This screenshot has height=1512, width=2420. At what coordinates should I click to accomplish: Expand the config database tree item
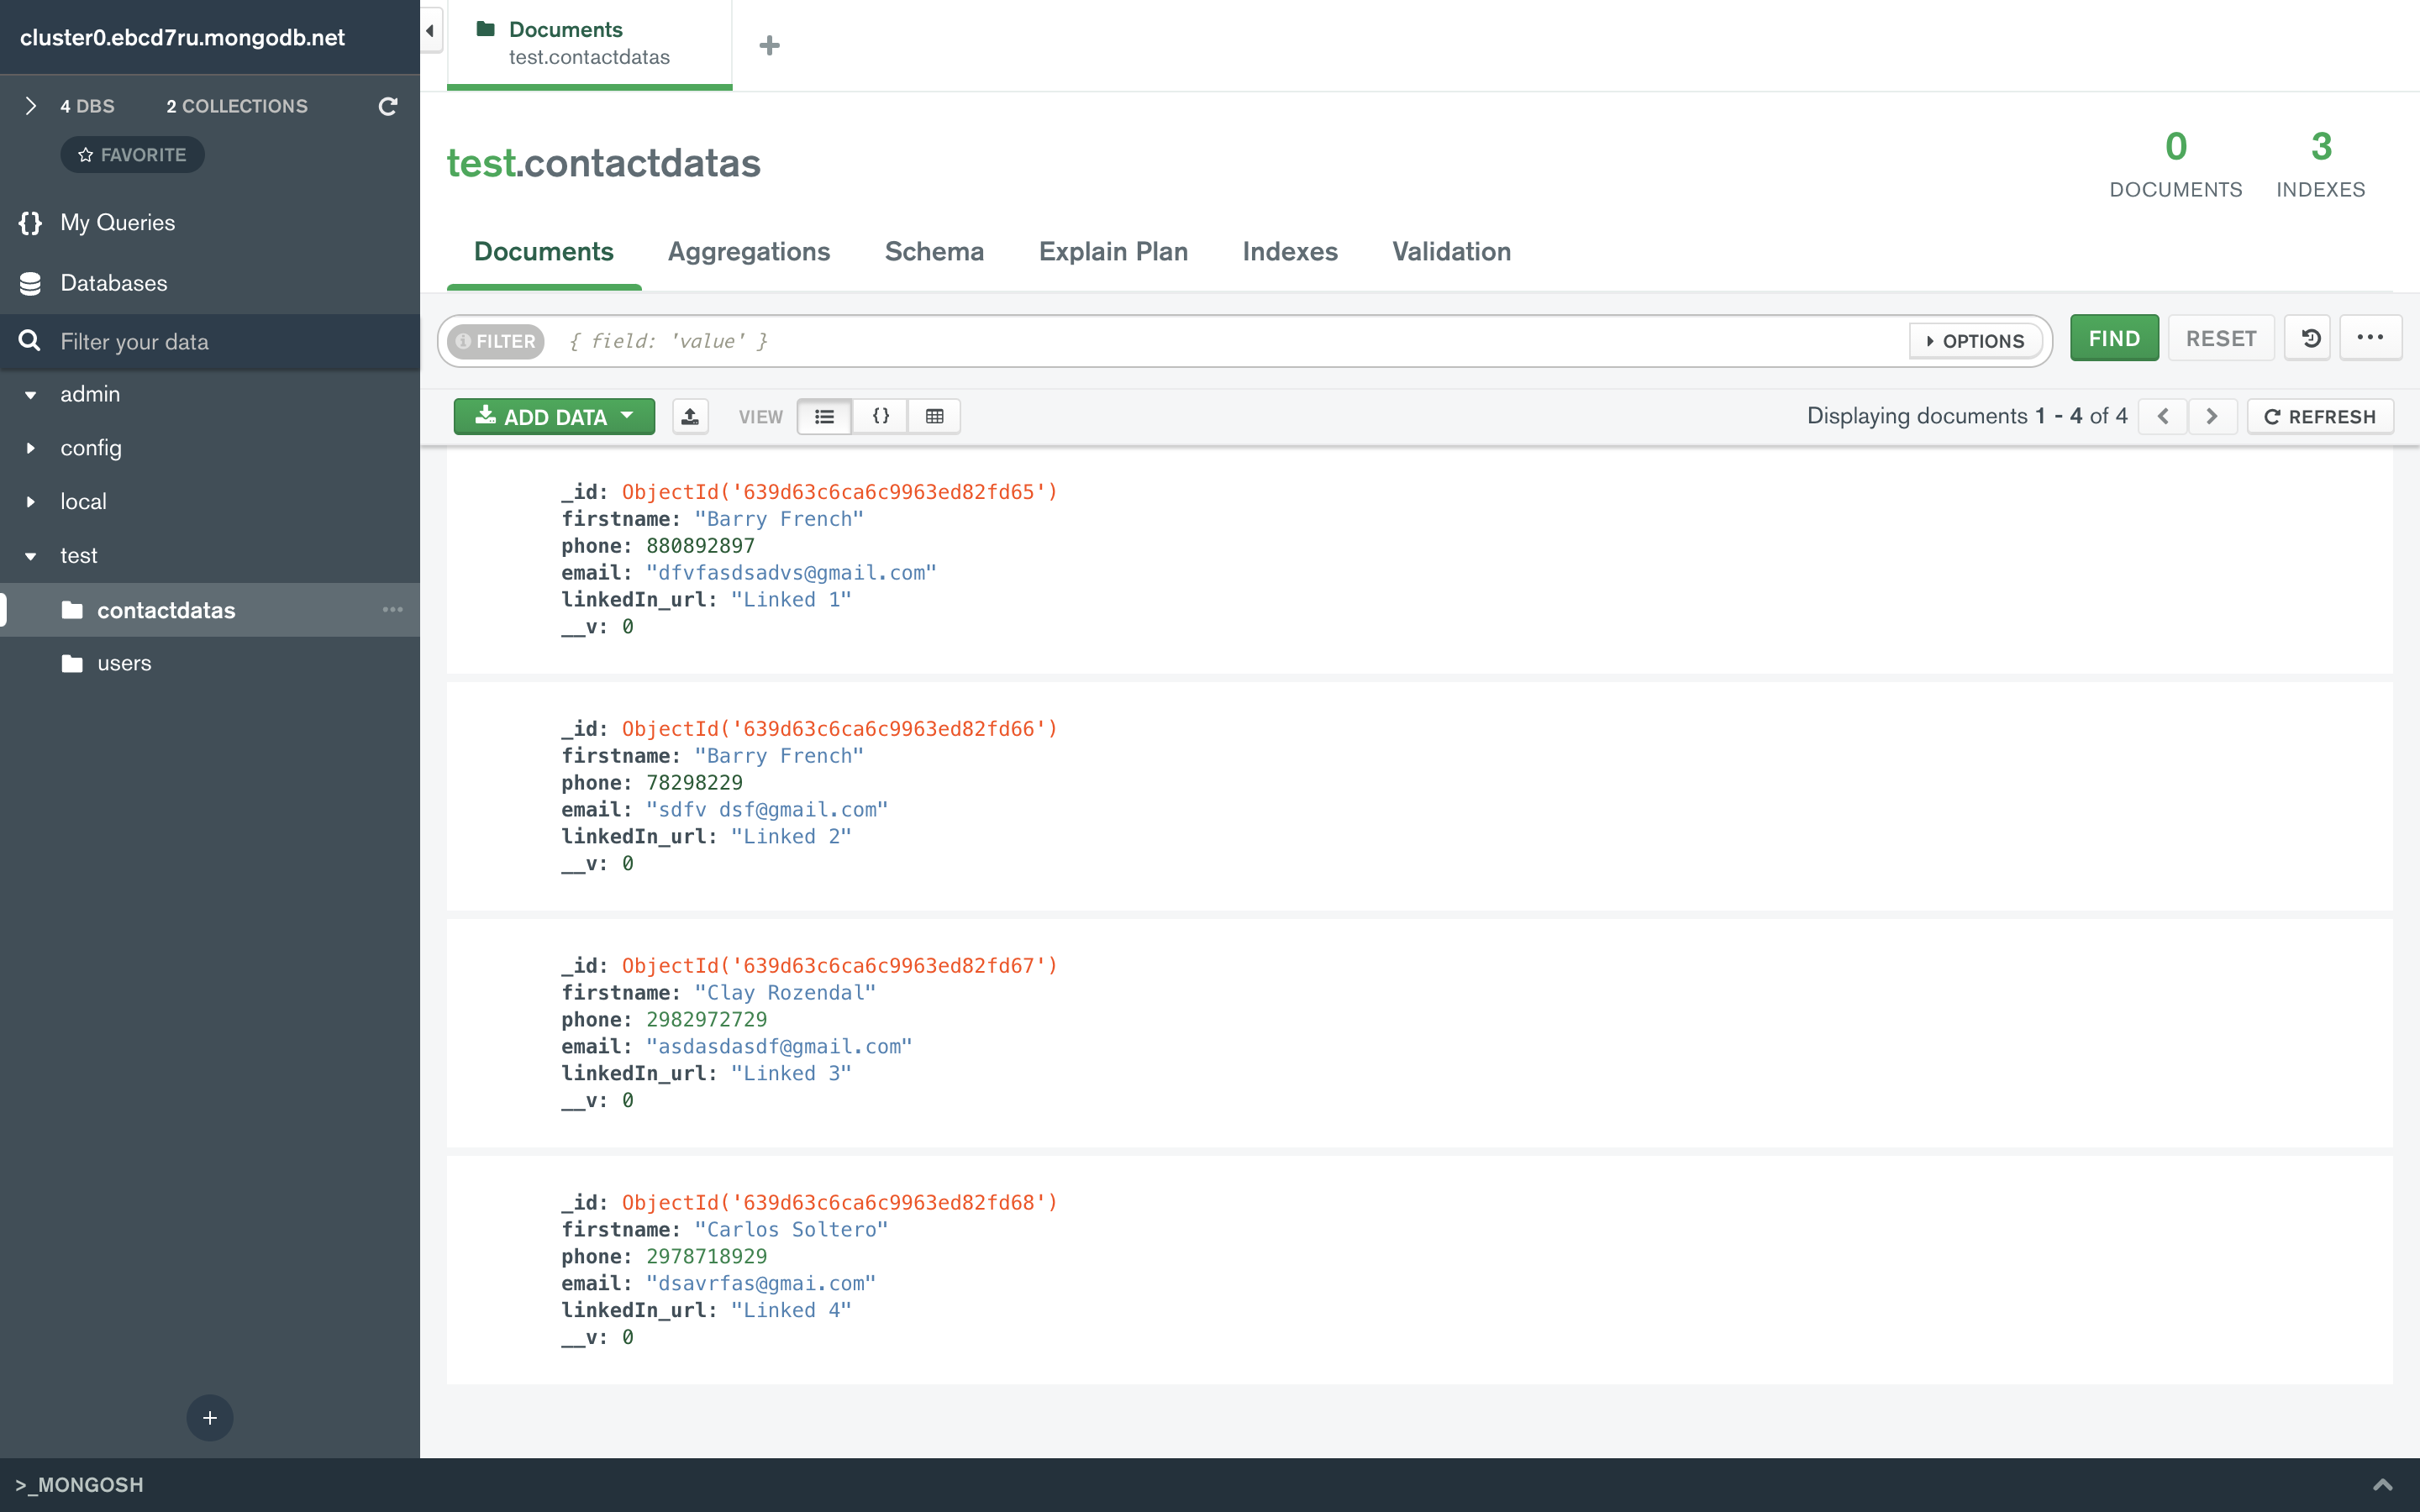point(30,448)
